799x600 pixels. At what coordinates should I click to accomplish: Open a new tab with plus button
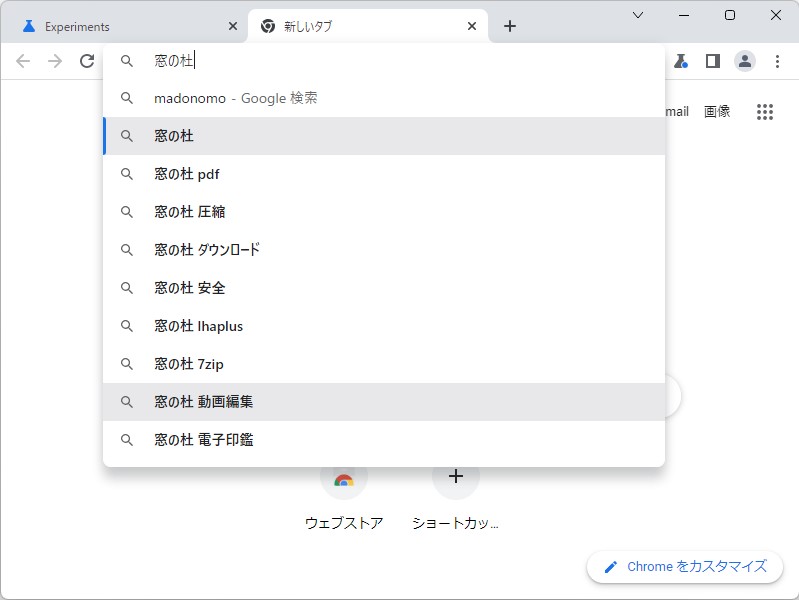[x=510, y=26]
